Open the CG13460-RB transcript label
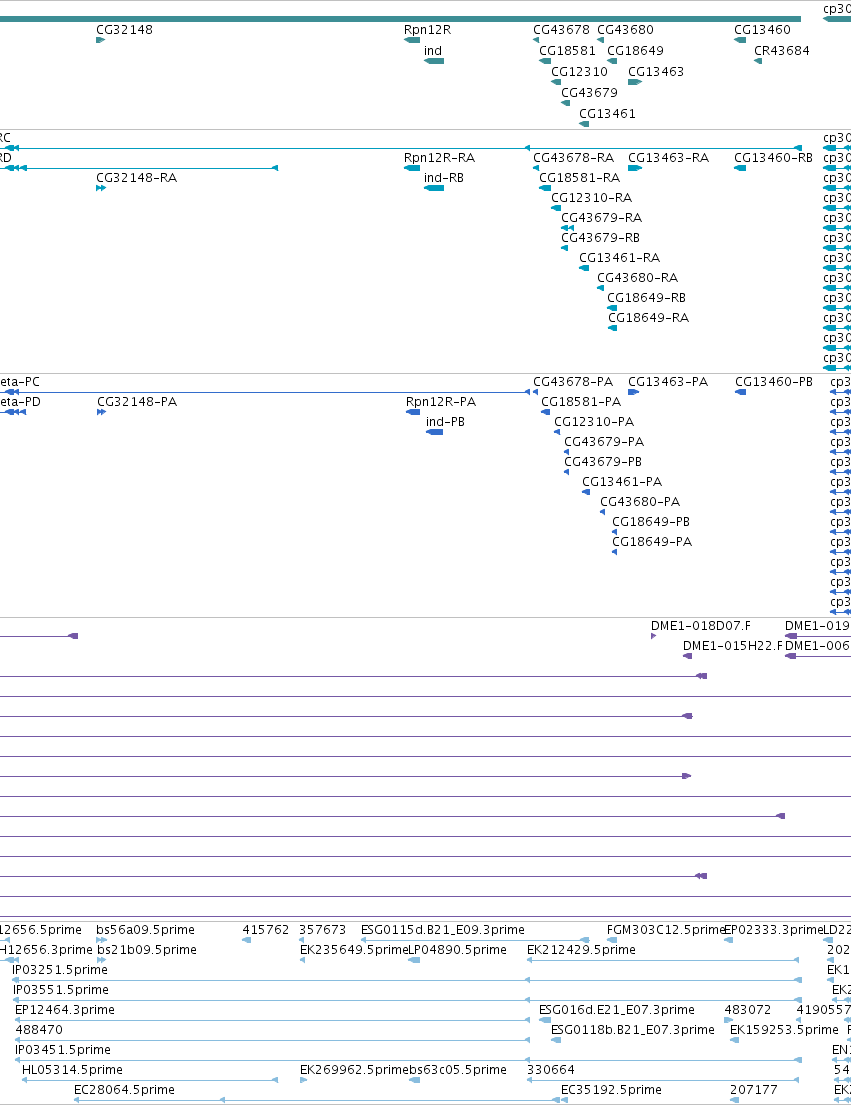Viewport: 851px width, 1105px height. pyautogui.click(x=774, y=158)
